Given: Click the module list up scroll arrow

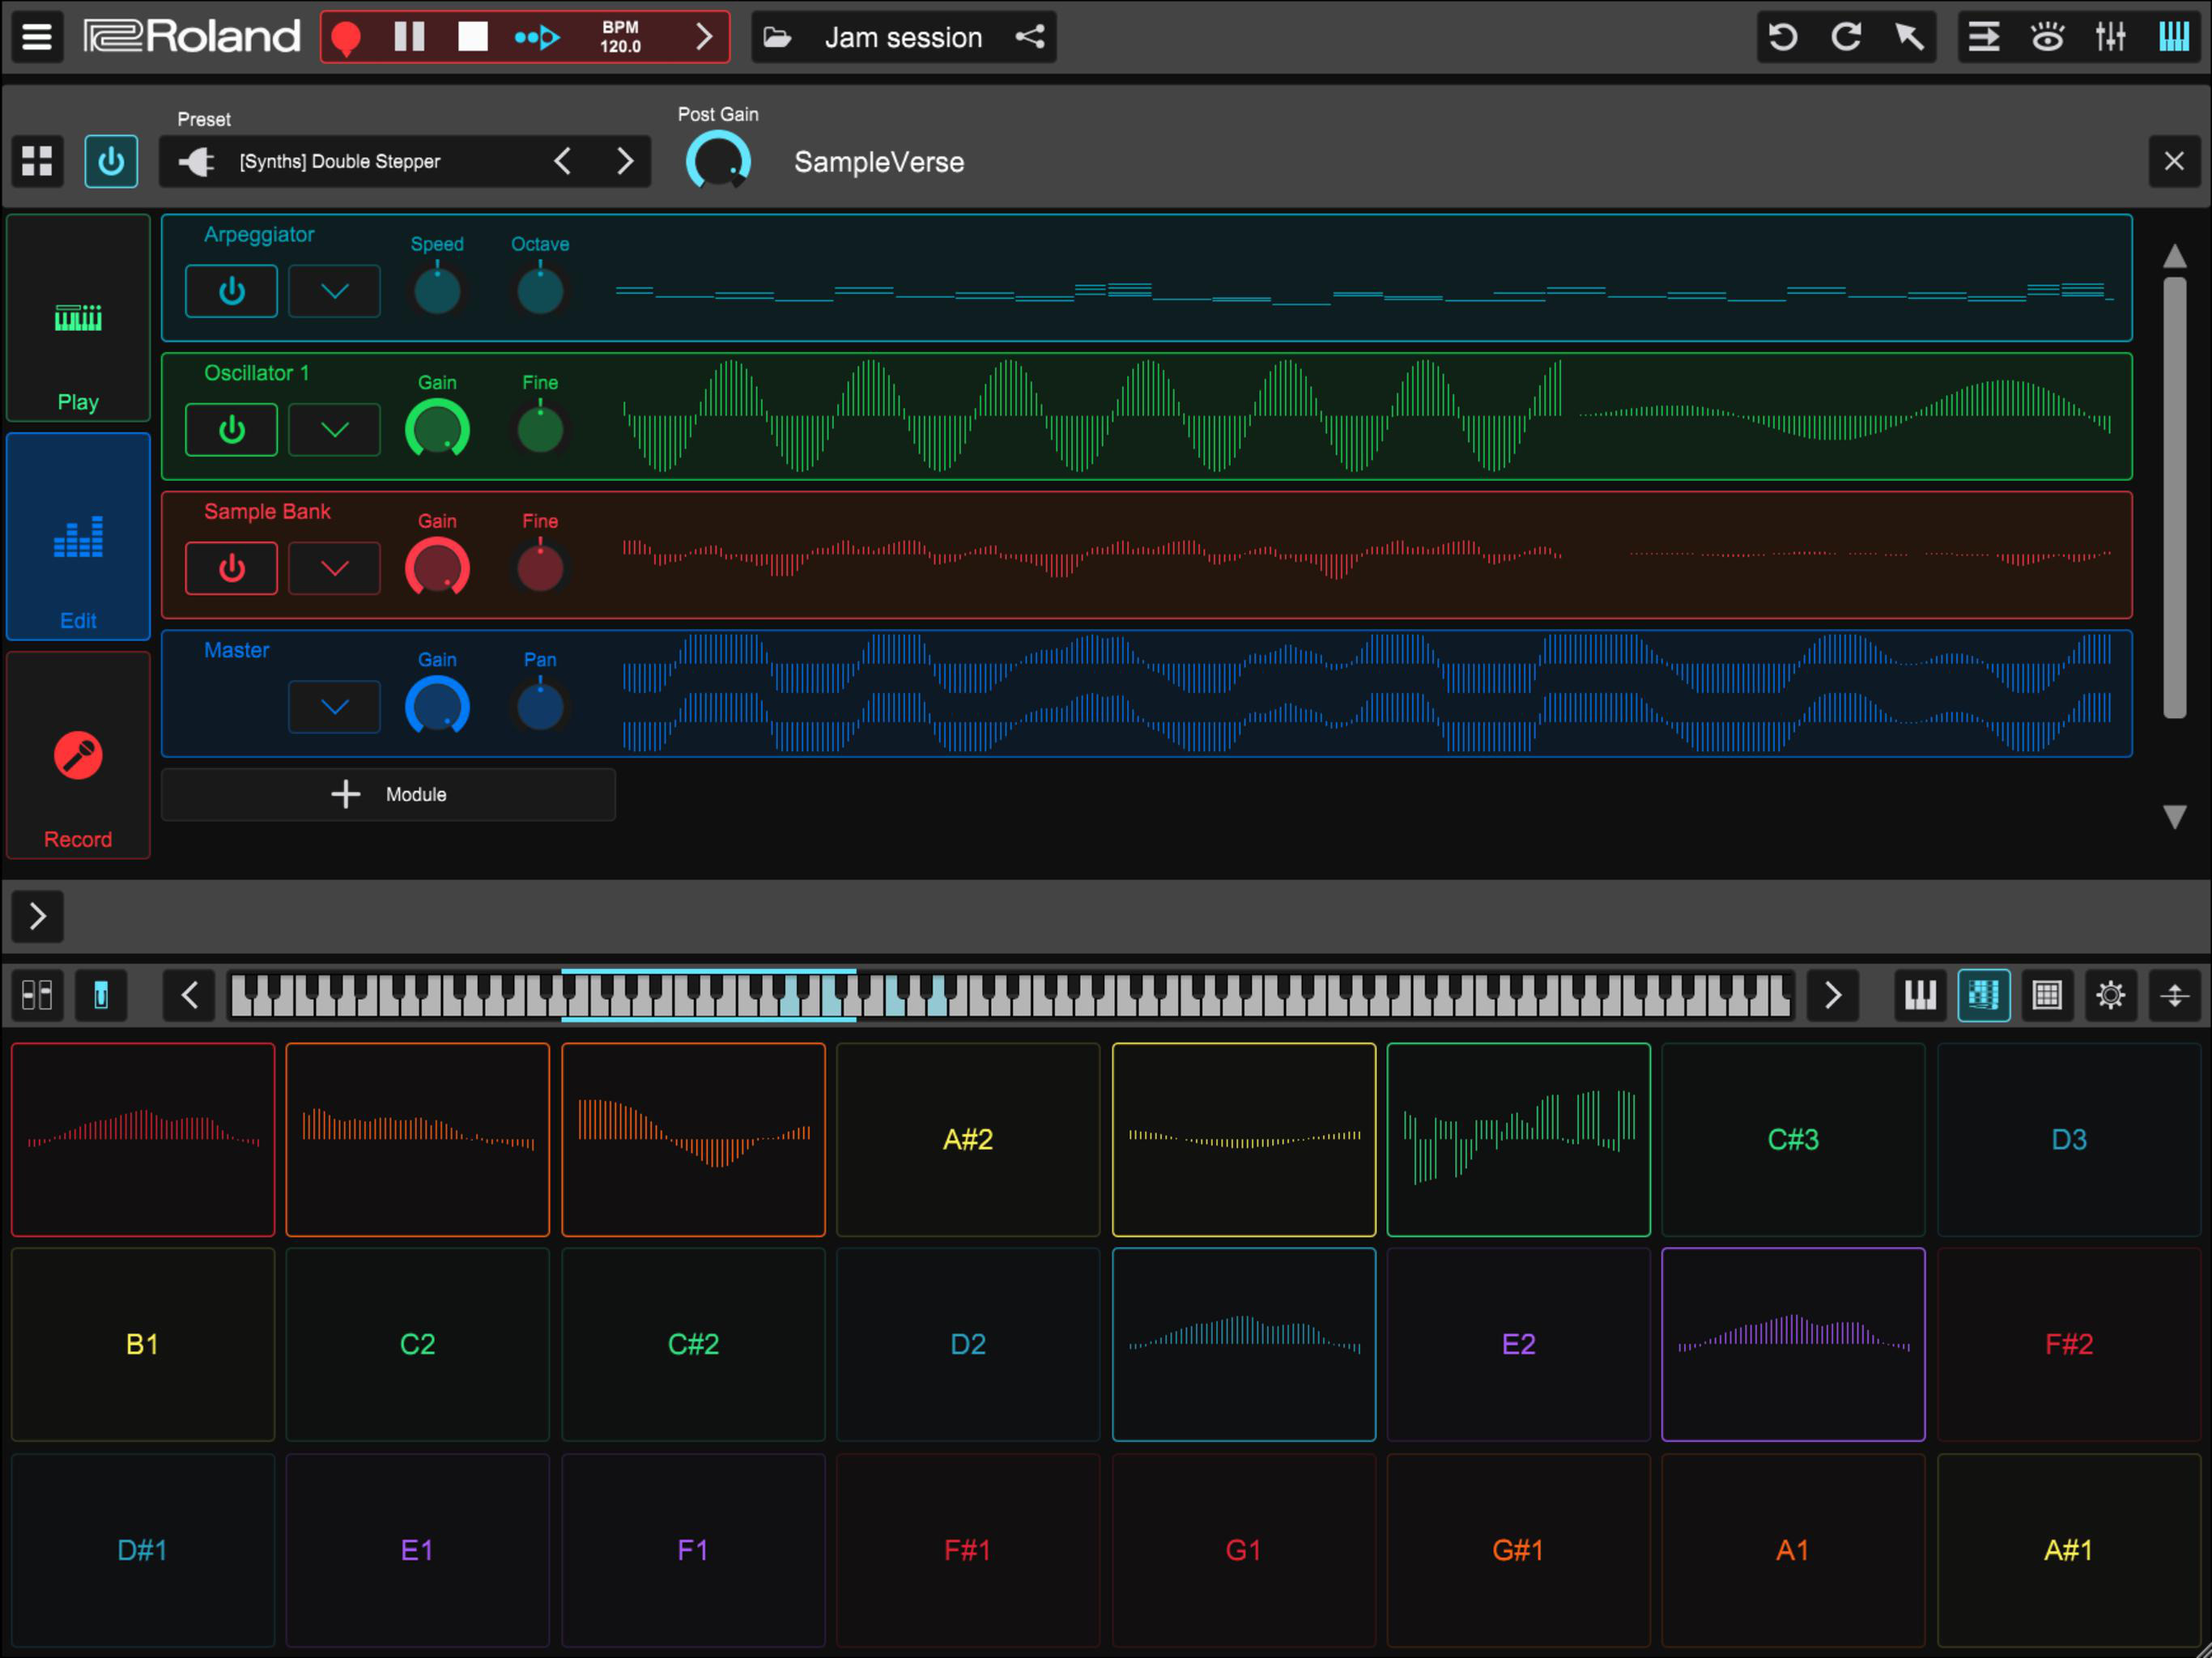Looking at the screenshot, I should pos(2174,256).
